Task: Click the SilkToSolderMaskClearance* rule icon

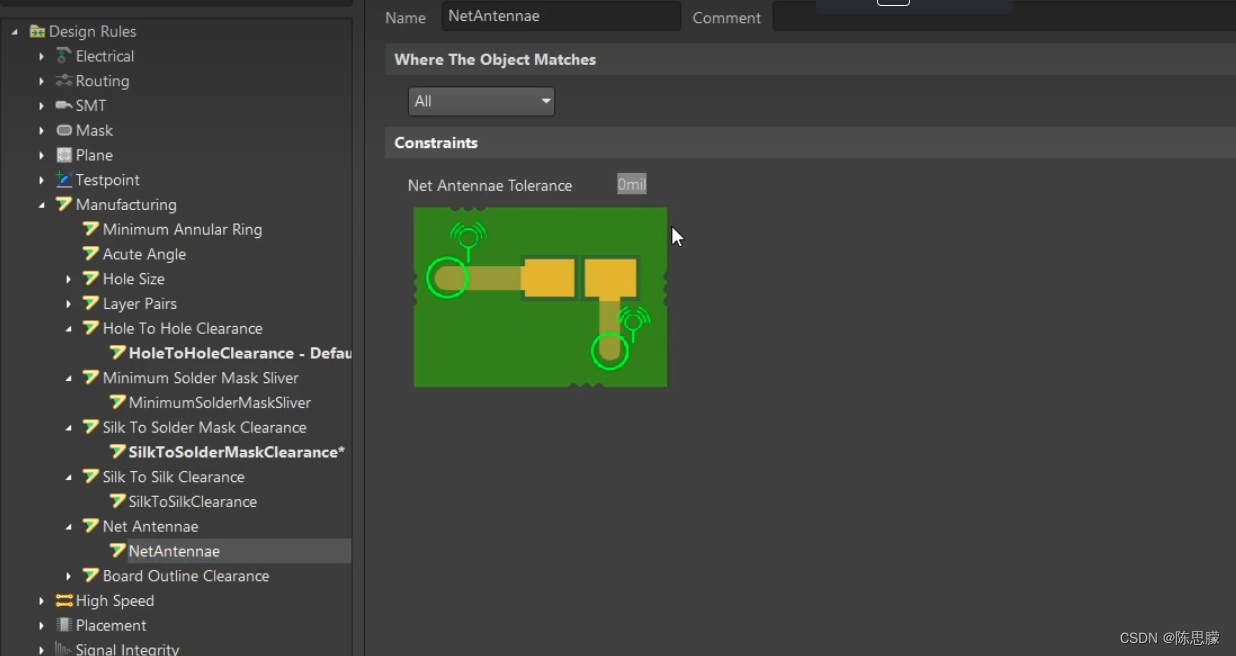Action: coord(118,452)
